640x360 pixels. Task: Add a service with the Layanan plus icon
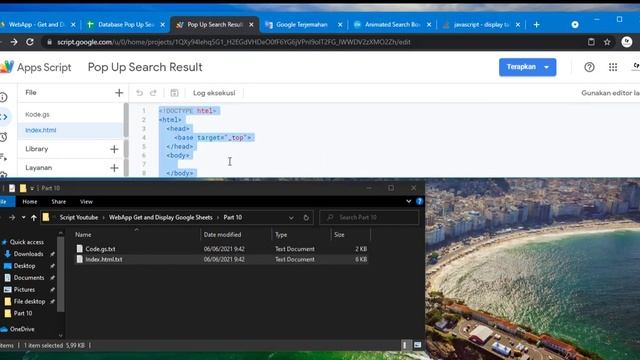coord(114,168)
